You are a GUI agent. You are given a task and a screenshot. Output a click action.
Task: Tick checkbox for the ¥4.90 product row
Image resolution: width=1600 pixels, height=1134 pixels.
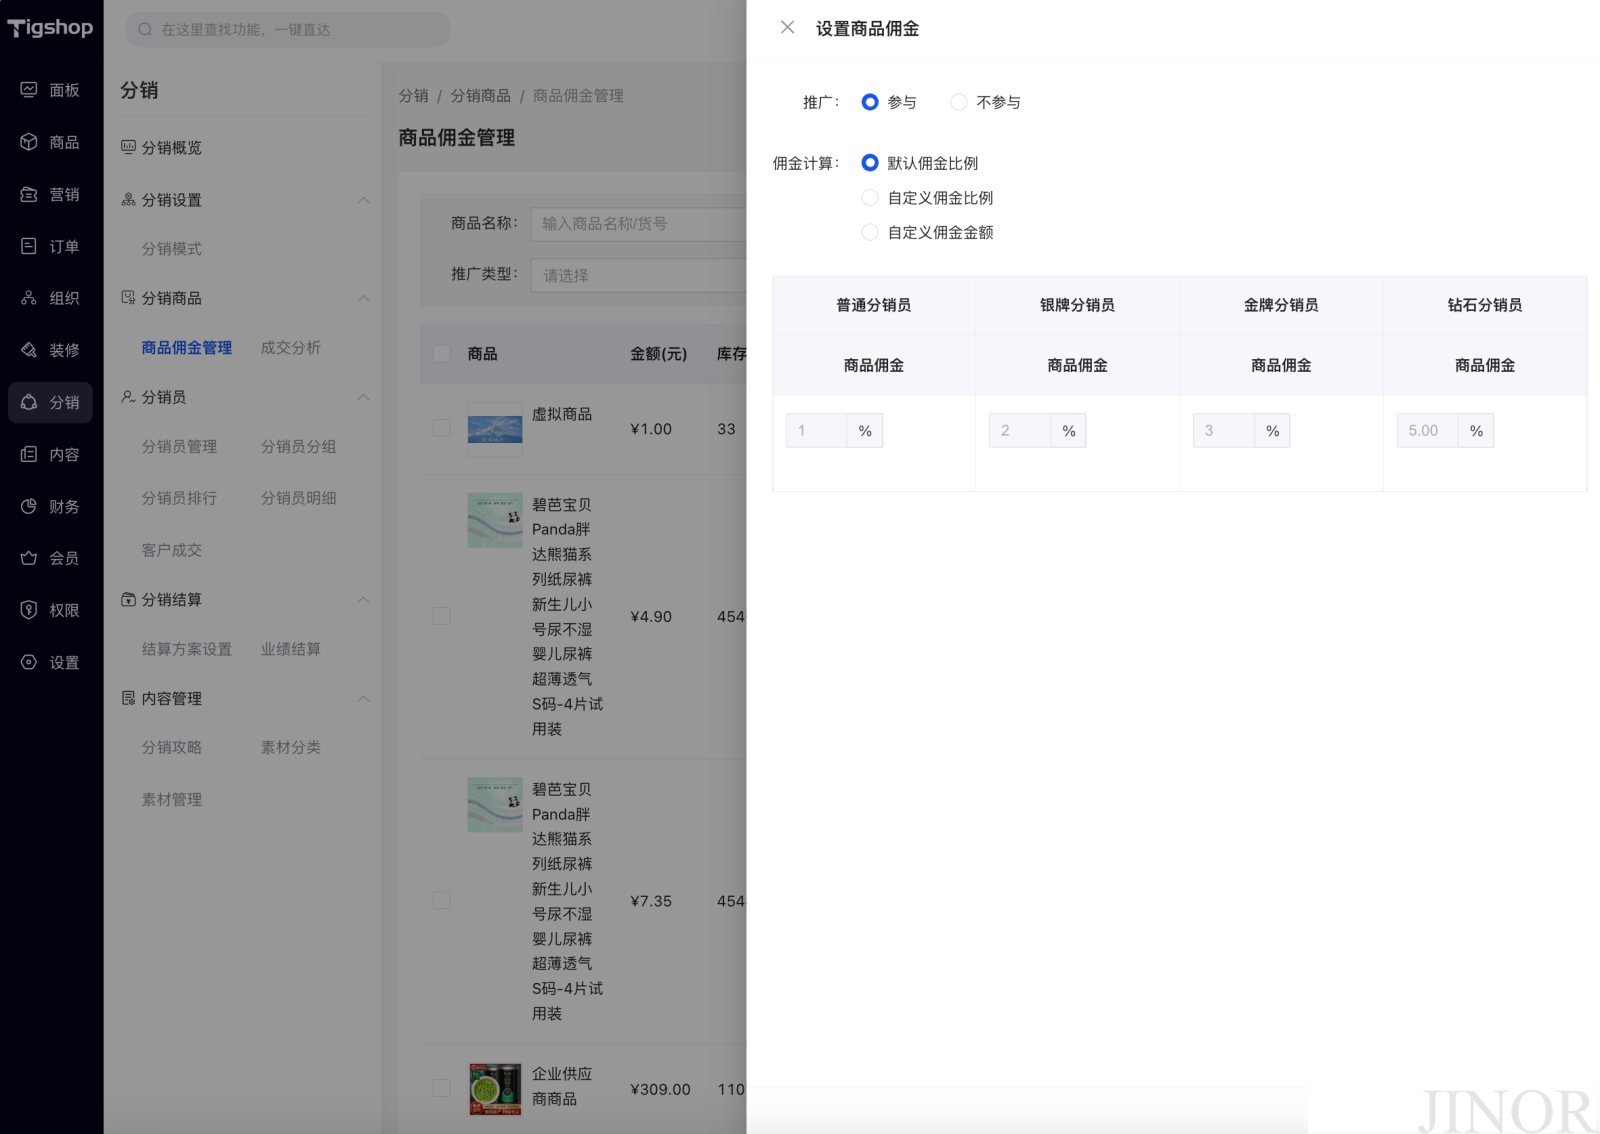click(x=441, y=616)
